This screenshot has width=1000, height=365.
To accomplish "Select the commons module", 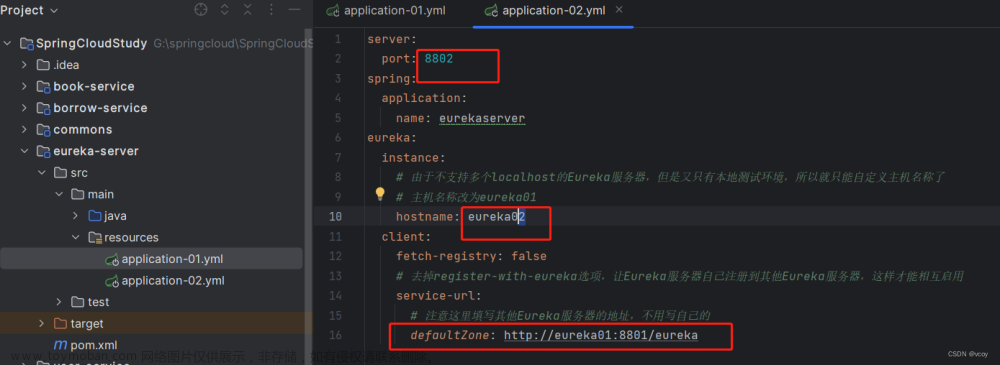I will point(83,130).
